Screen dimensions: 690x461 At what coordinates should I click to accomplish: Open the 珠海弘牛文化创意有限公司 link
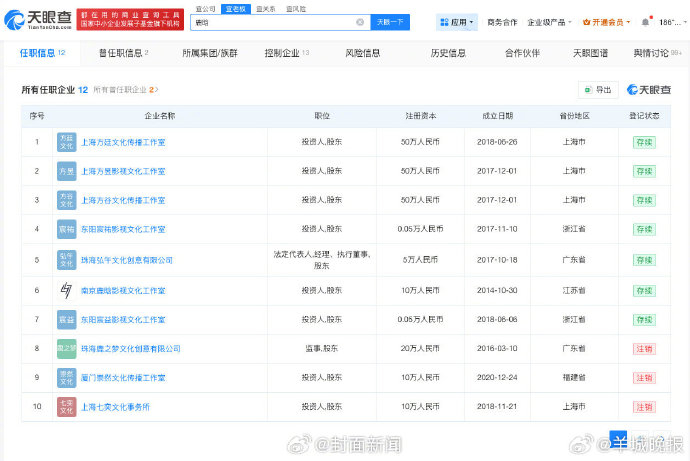127,259
